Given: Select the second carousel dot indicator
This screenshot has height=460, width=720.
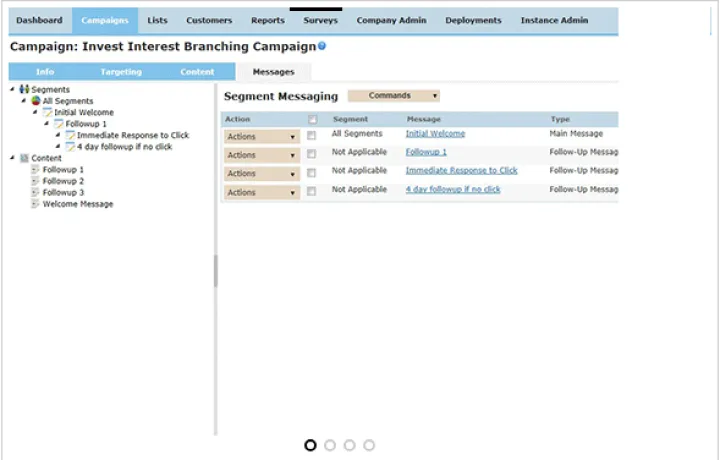Looking at the screenshot, I should pyautogui.click(x=330, y=445).
